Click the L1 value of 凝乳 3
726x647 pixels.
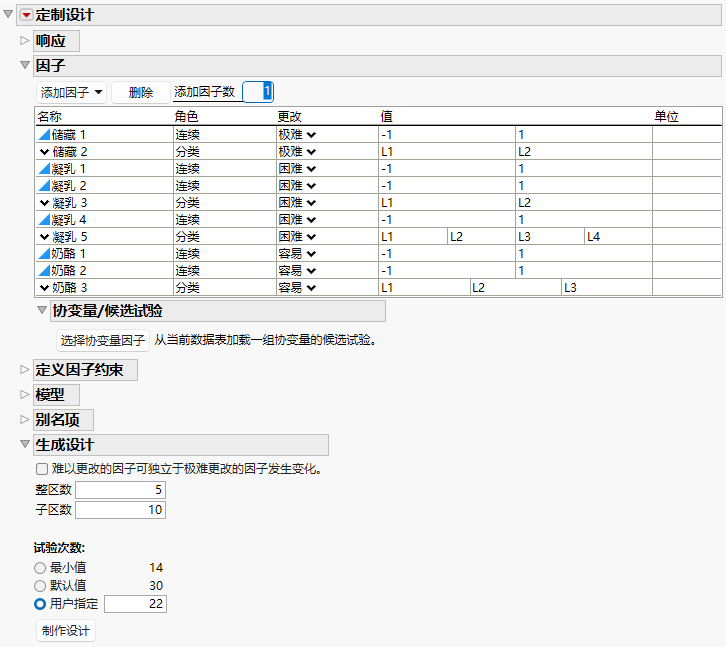pos(447,203)
